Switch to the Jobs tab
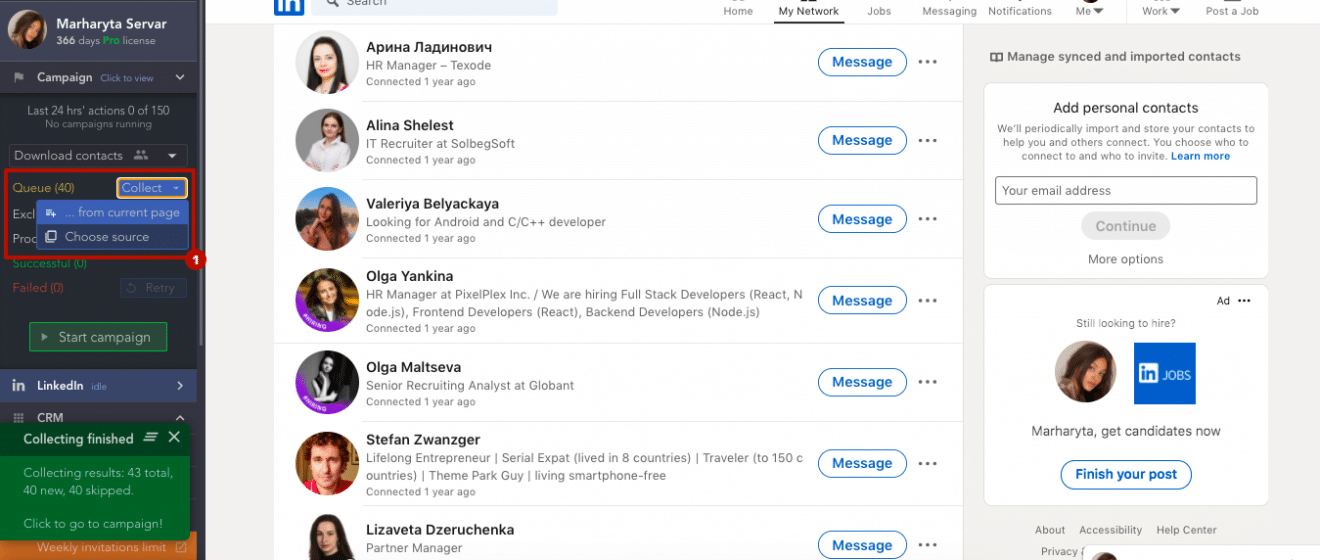This screenshot has width=1320, height=560. pyautogui.click(x=879, y=11)
